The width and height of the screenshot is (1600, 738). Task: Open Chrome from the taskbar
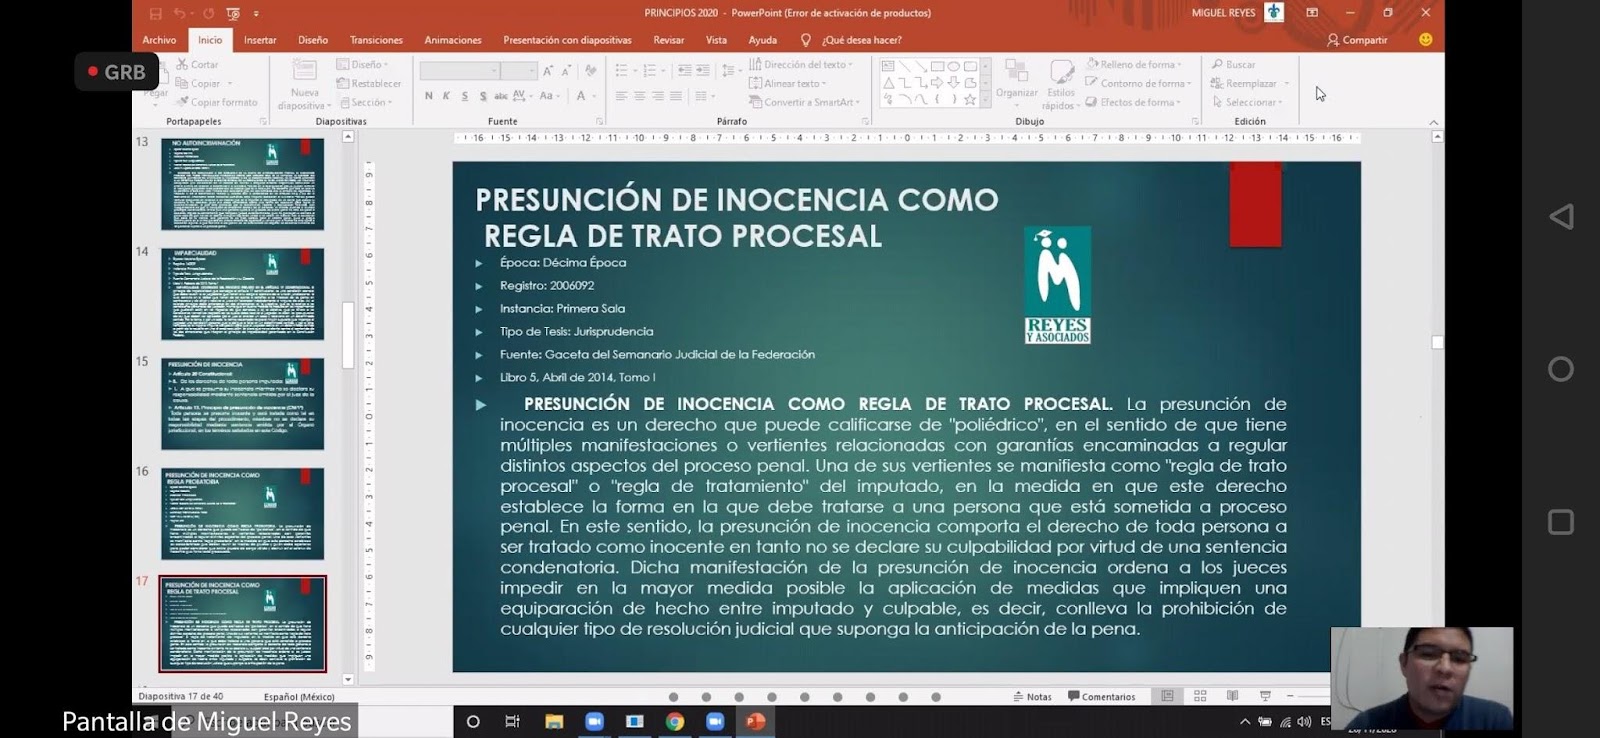675,721
